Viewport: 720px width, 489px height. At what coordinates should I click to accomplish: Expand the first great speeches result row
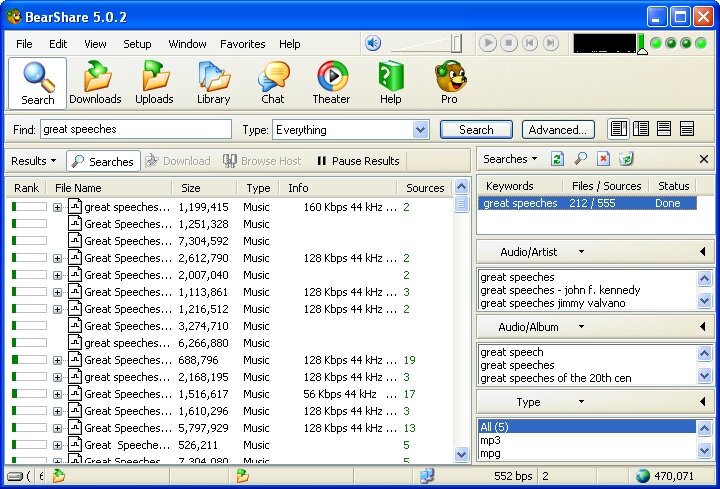click(57, 208)
